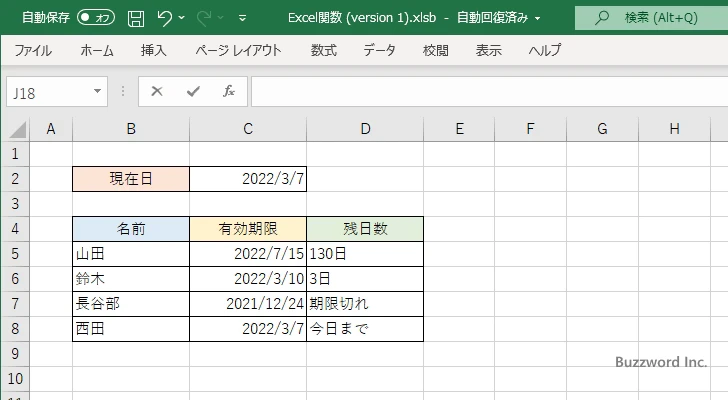728x400 pixels.
Task: Click the search magnifier icon
Action: 602,18
